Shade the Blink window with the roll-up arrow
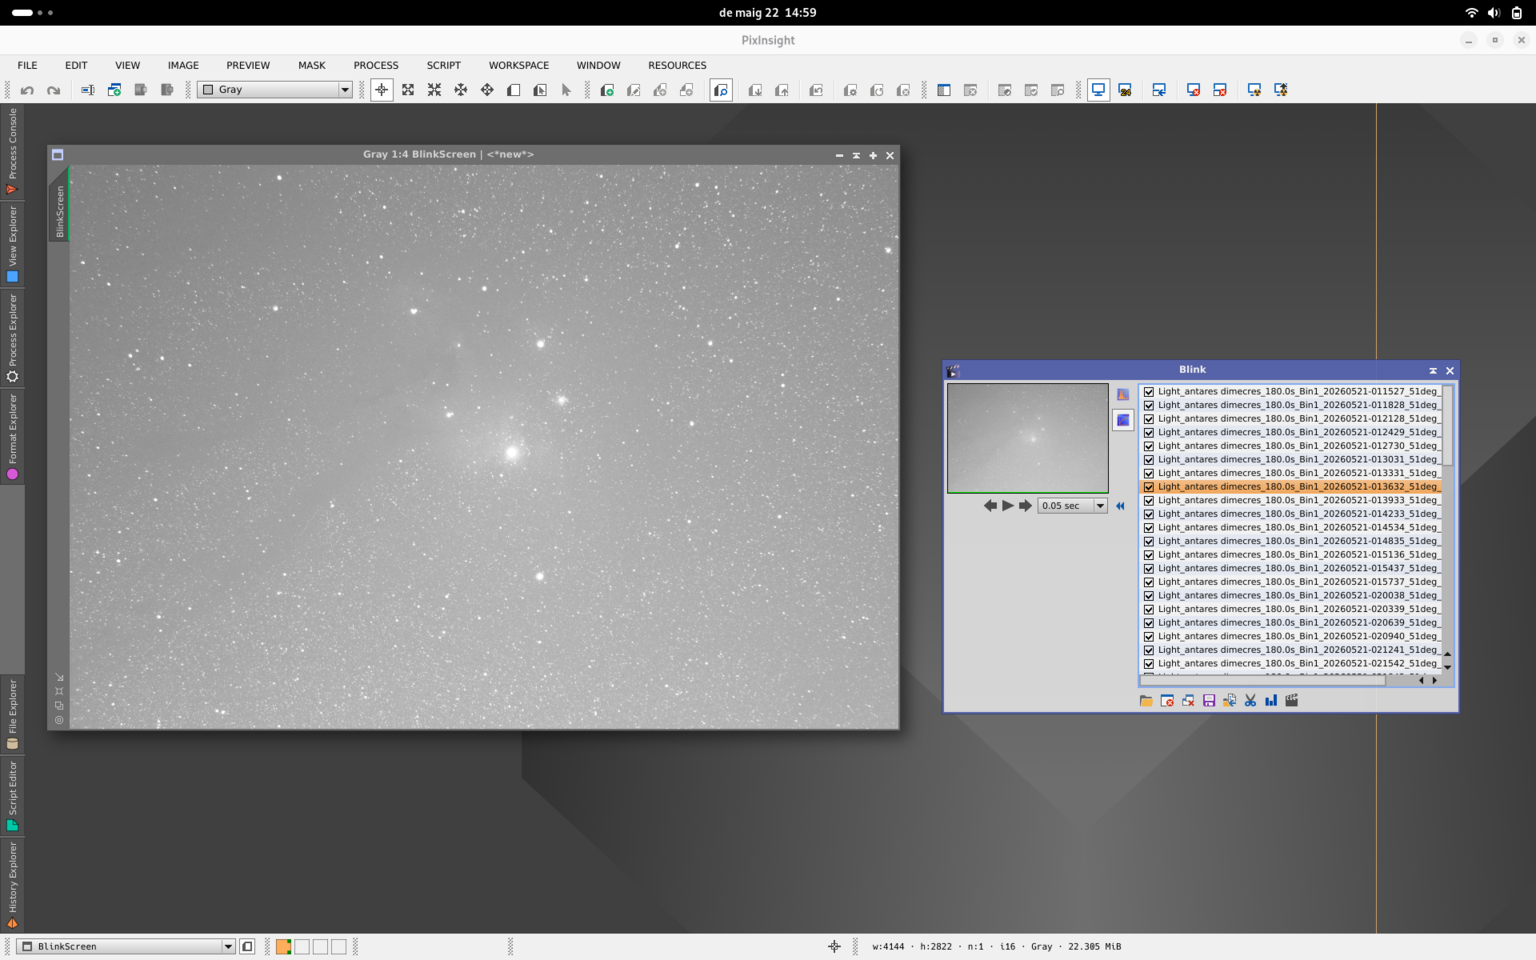1536x960 pixels. click(x=1433, y=371)
